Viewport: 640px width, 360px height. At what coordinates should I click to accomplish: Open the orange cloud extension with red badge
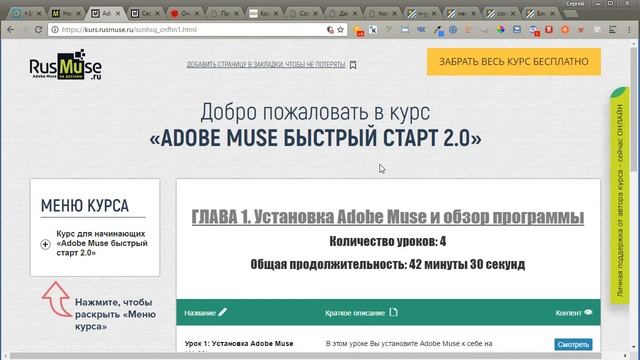point(359,31)
